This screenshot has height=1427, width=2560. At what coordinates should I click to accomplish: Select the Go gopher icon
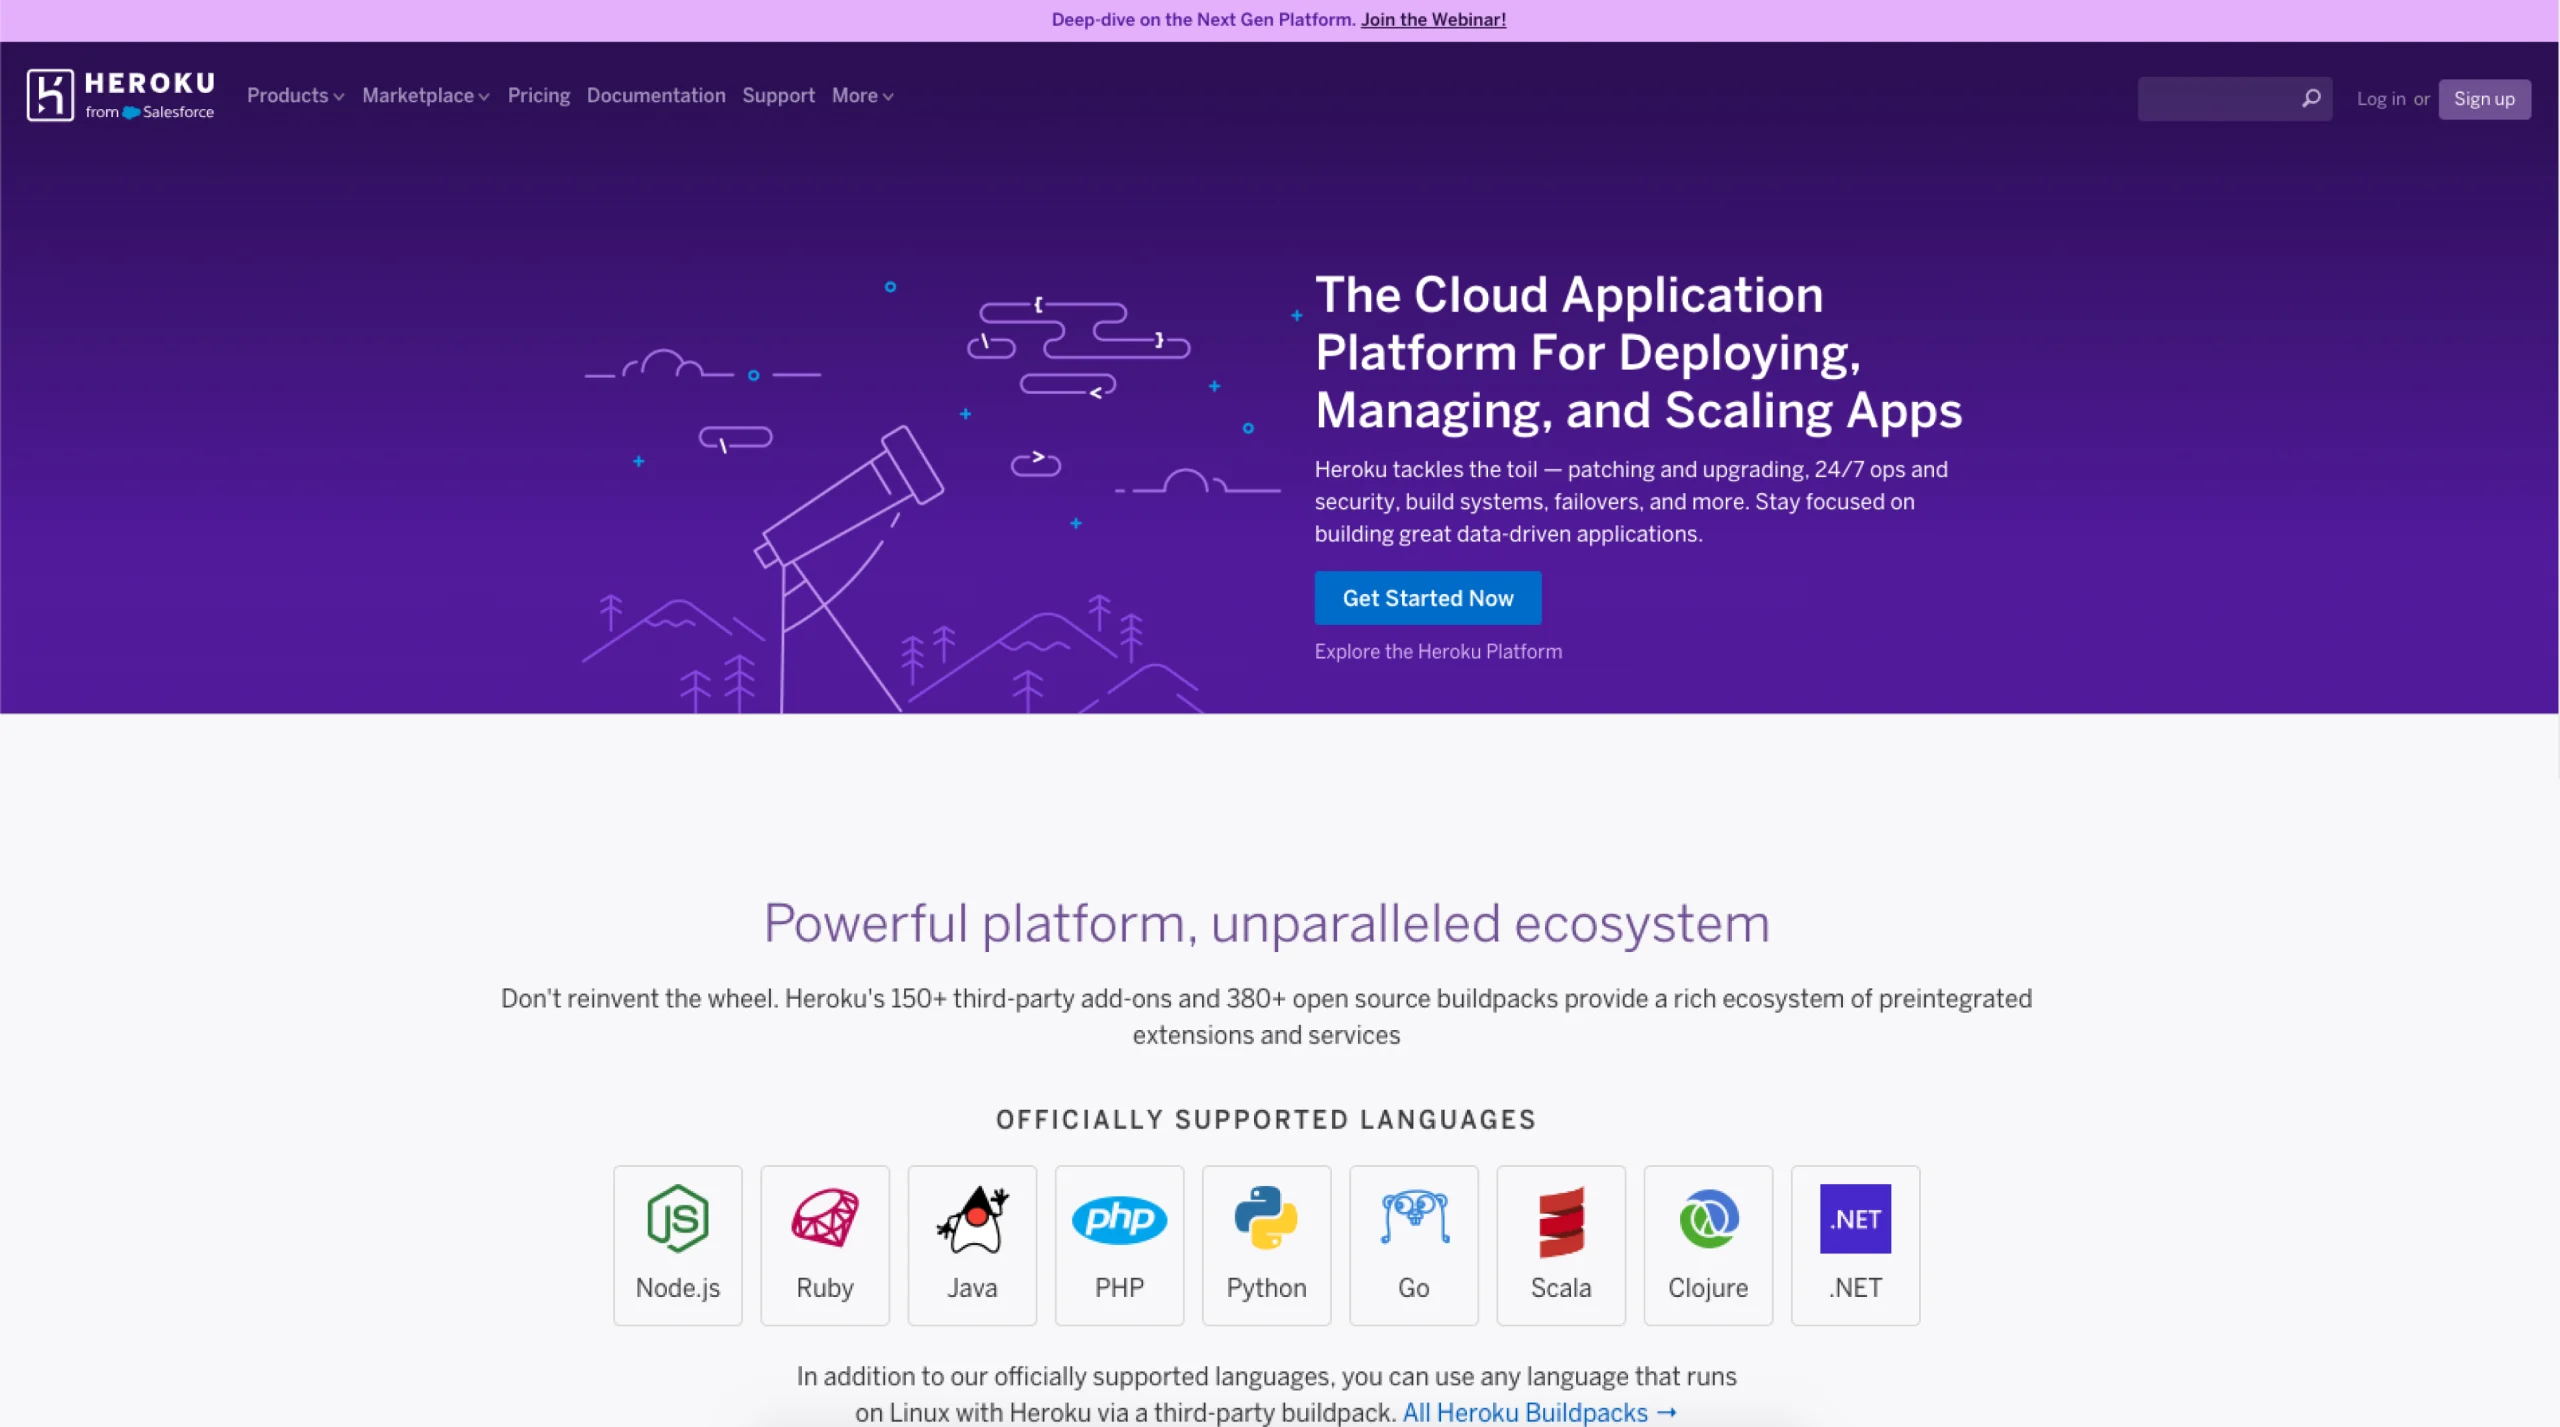(x=1414, y=1217)
